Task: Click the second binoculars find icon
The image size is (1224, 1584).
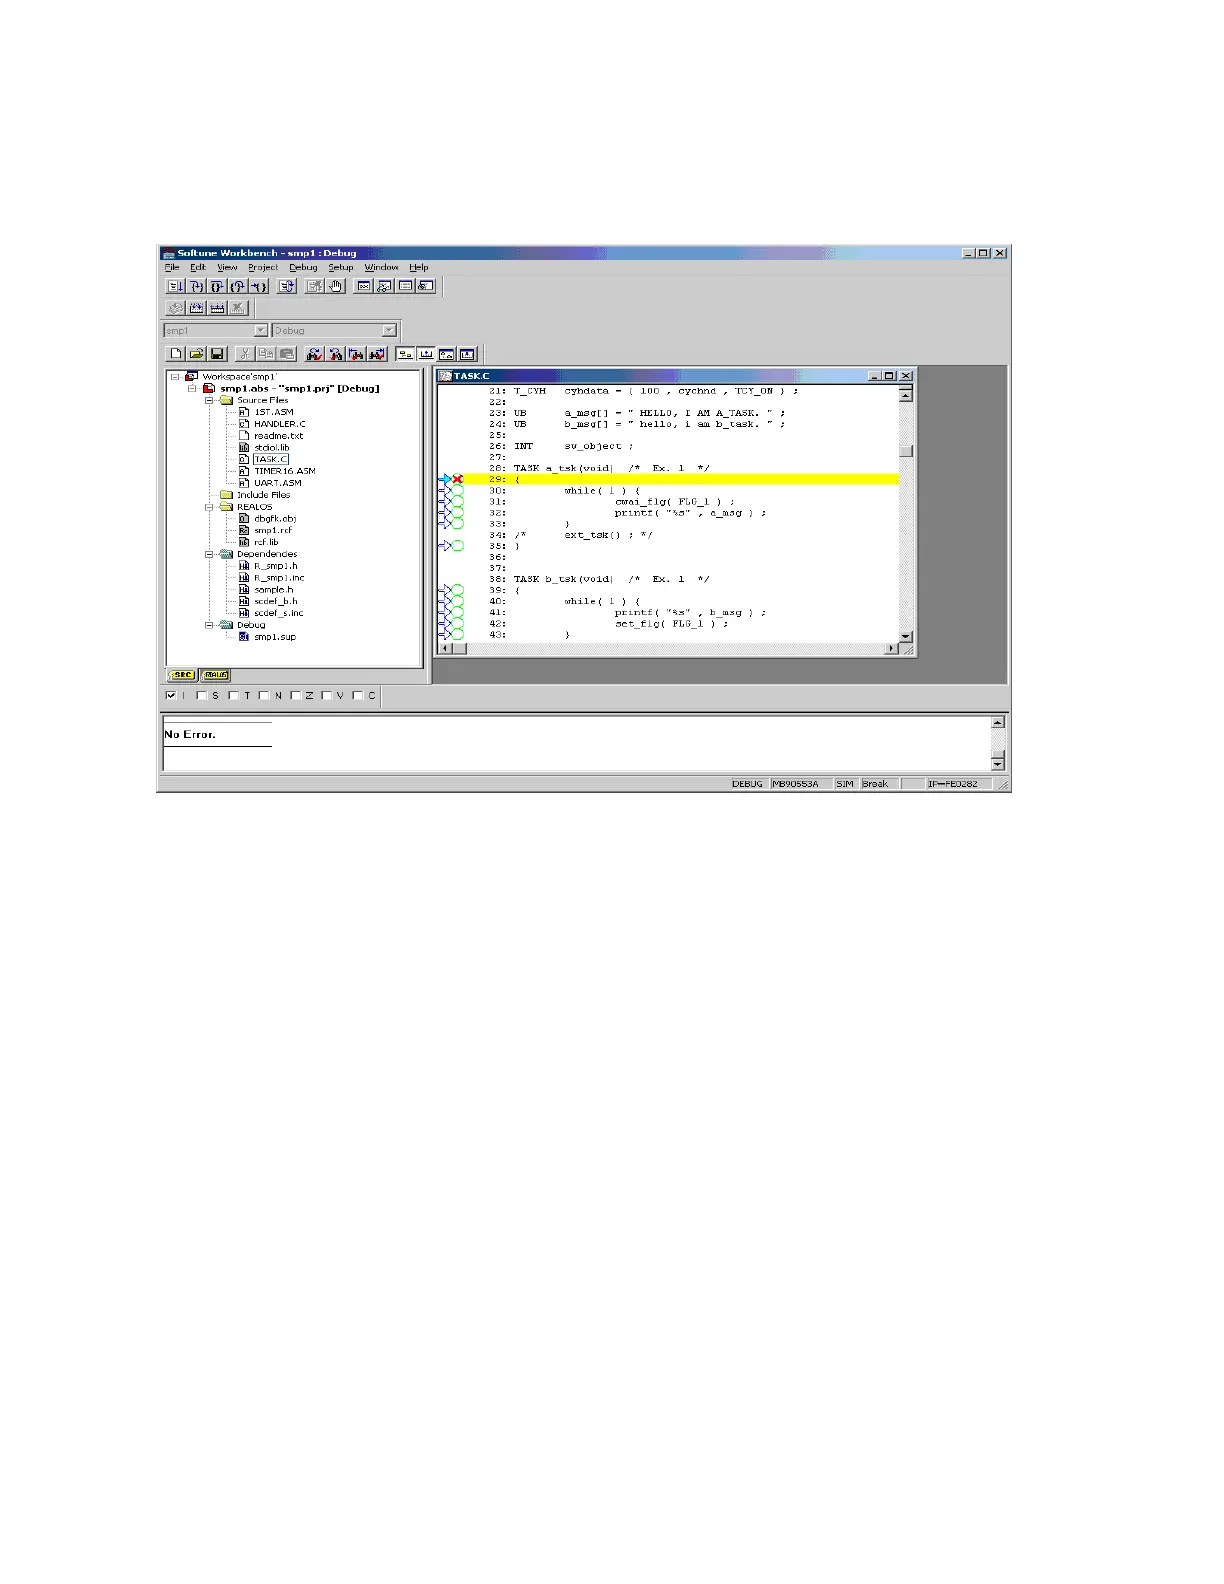Action: [336, 354]
